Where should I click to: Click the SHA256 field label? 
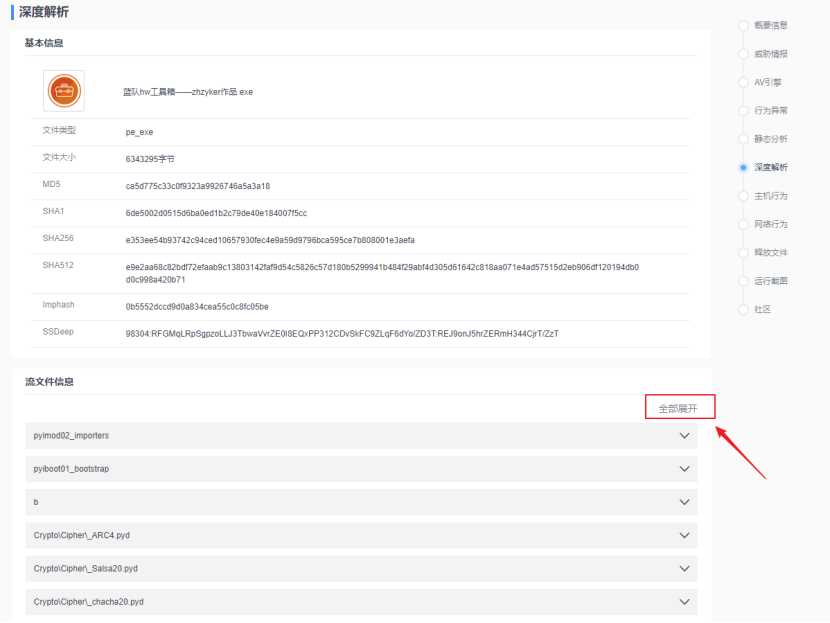58,238
